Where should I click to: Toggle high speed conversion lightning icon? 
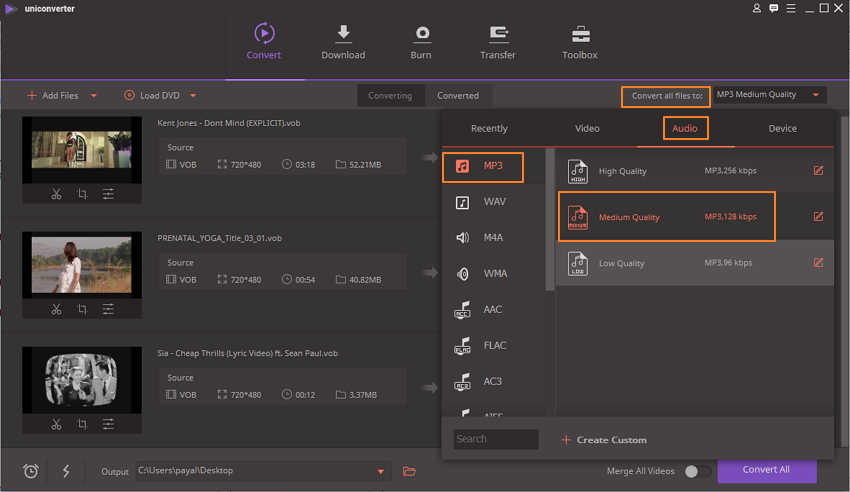(x=66, y=471)
